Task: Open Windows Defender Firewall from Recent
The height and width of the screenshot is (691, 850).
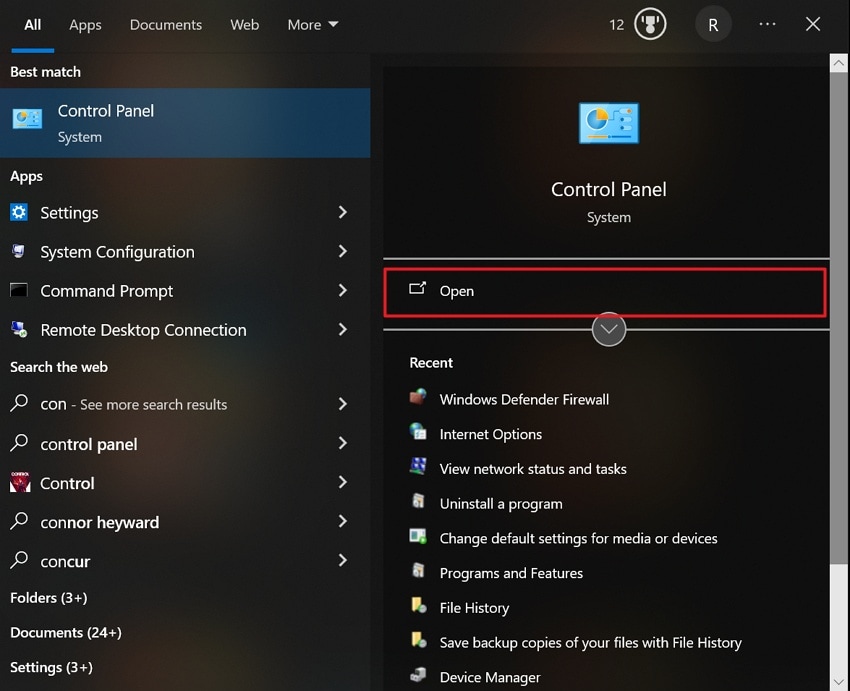Action: [524, 399]
